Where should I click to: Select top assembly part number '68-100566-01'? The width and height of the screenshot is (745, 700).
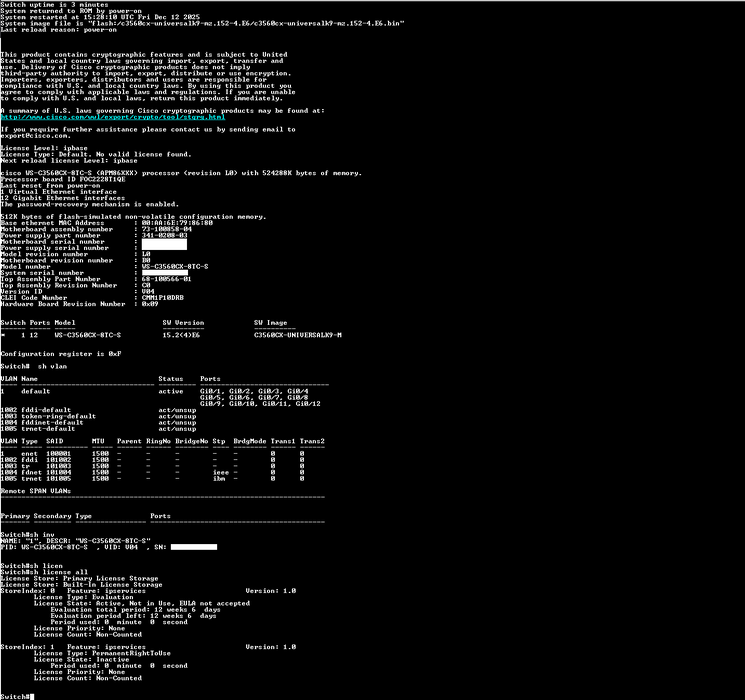coord(166,279)
